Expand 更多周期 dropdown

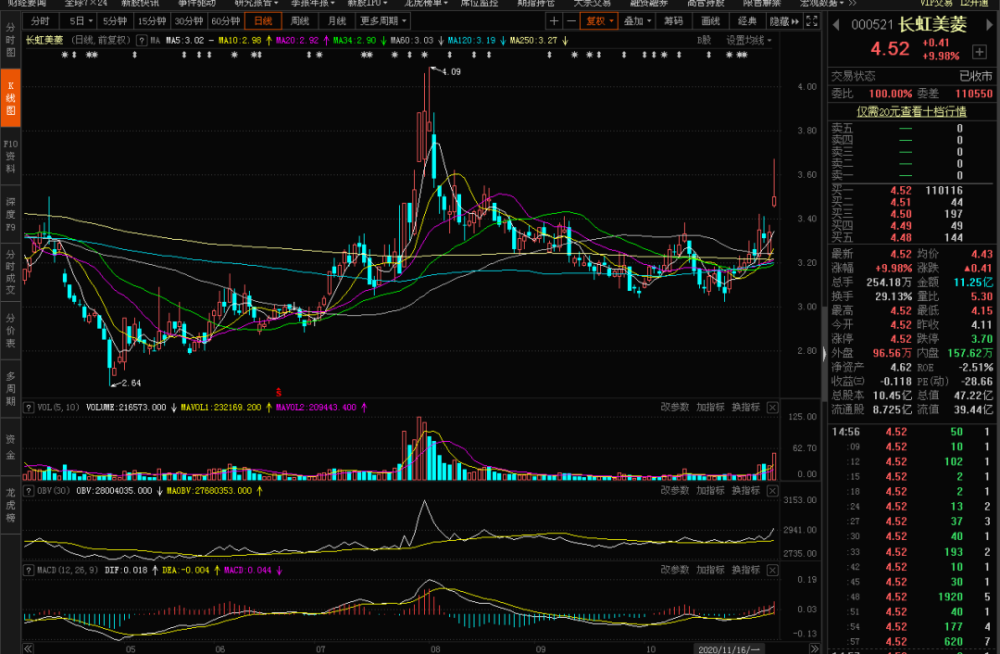(x=383, y=21)
